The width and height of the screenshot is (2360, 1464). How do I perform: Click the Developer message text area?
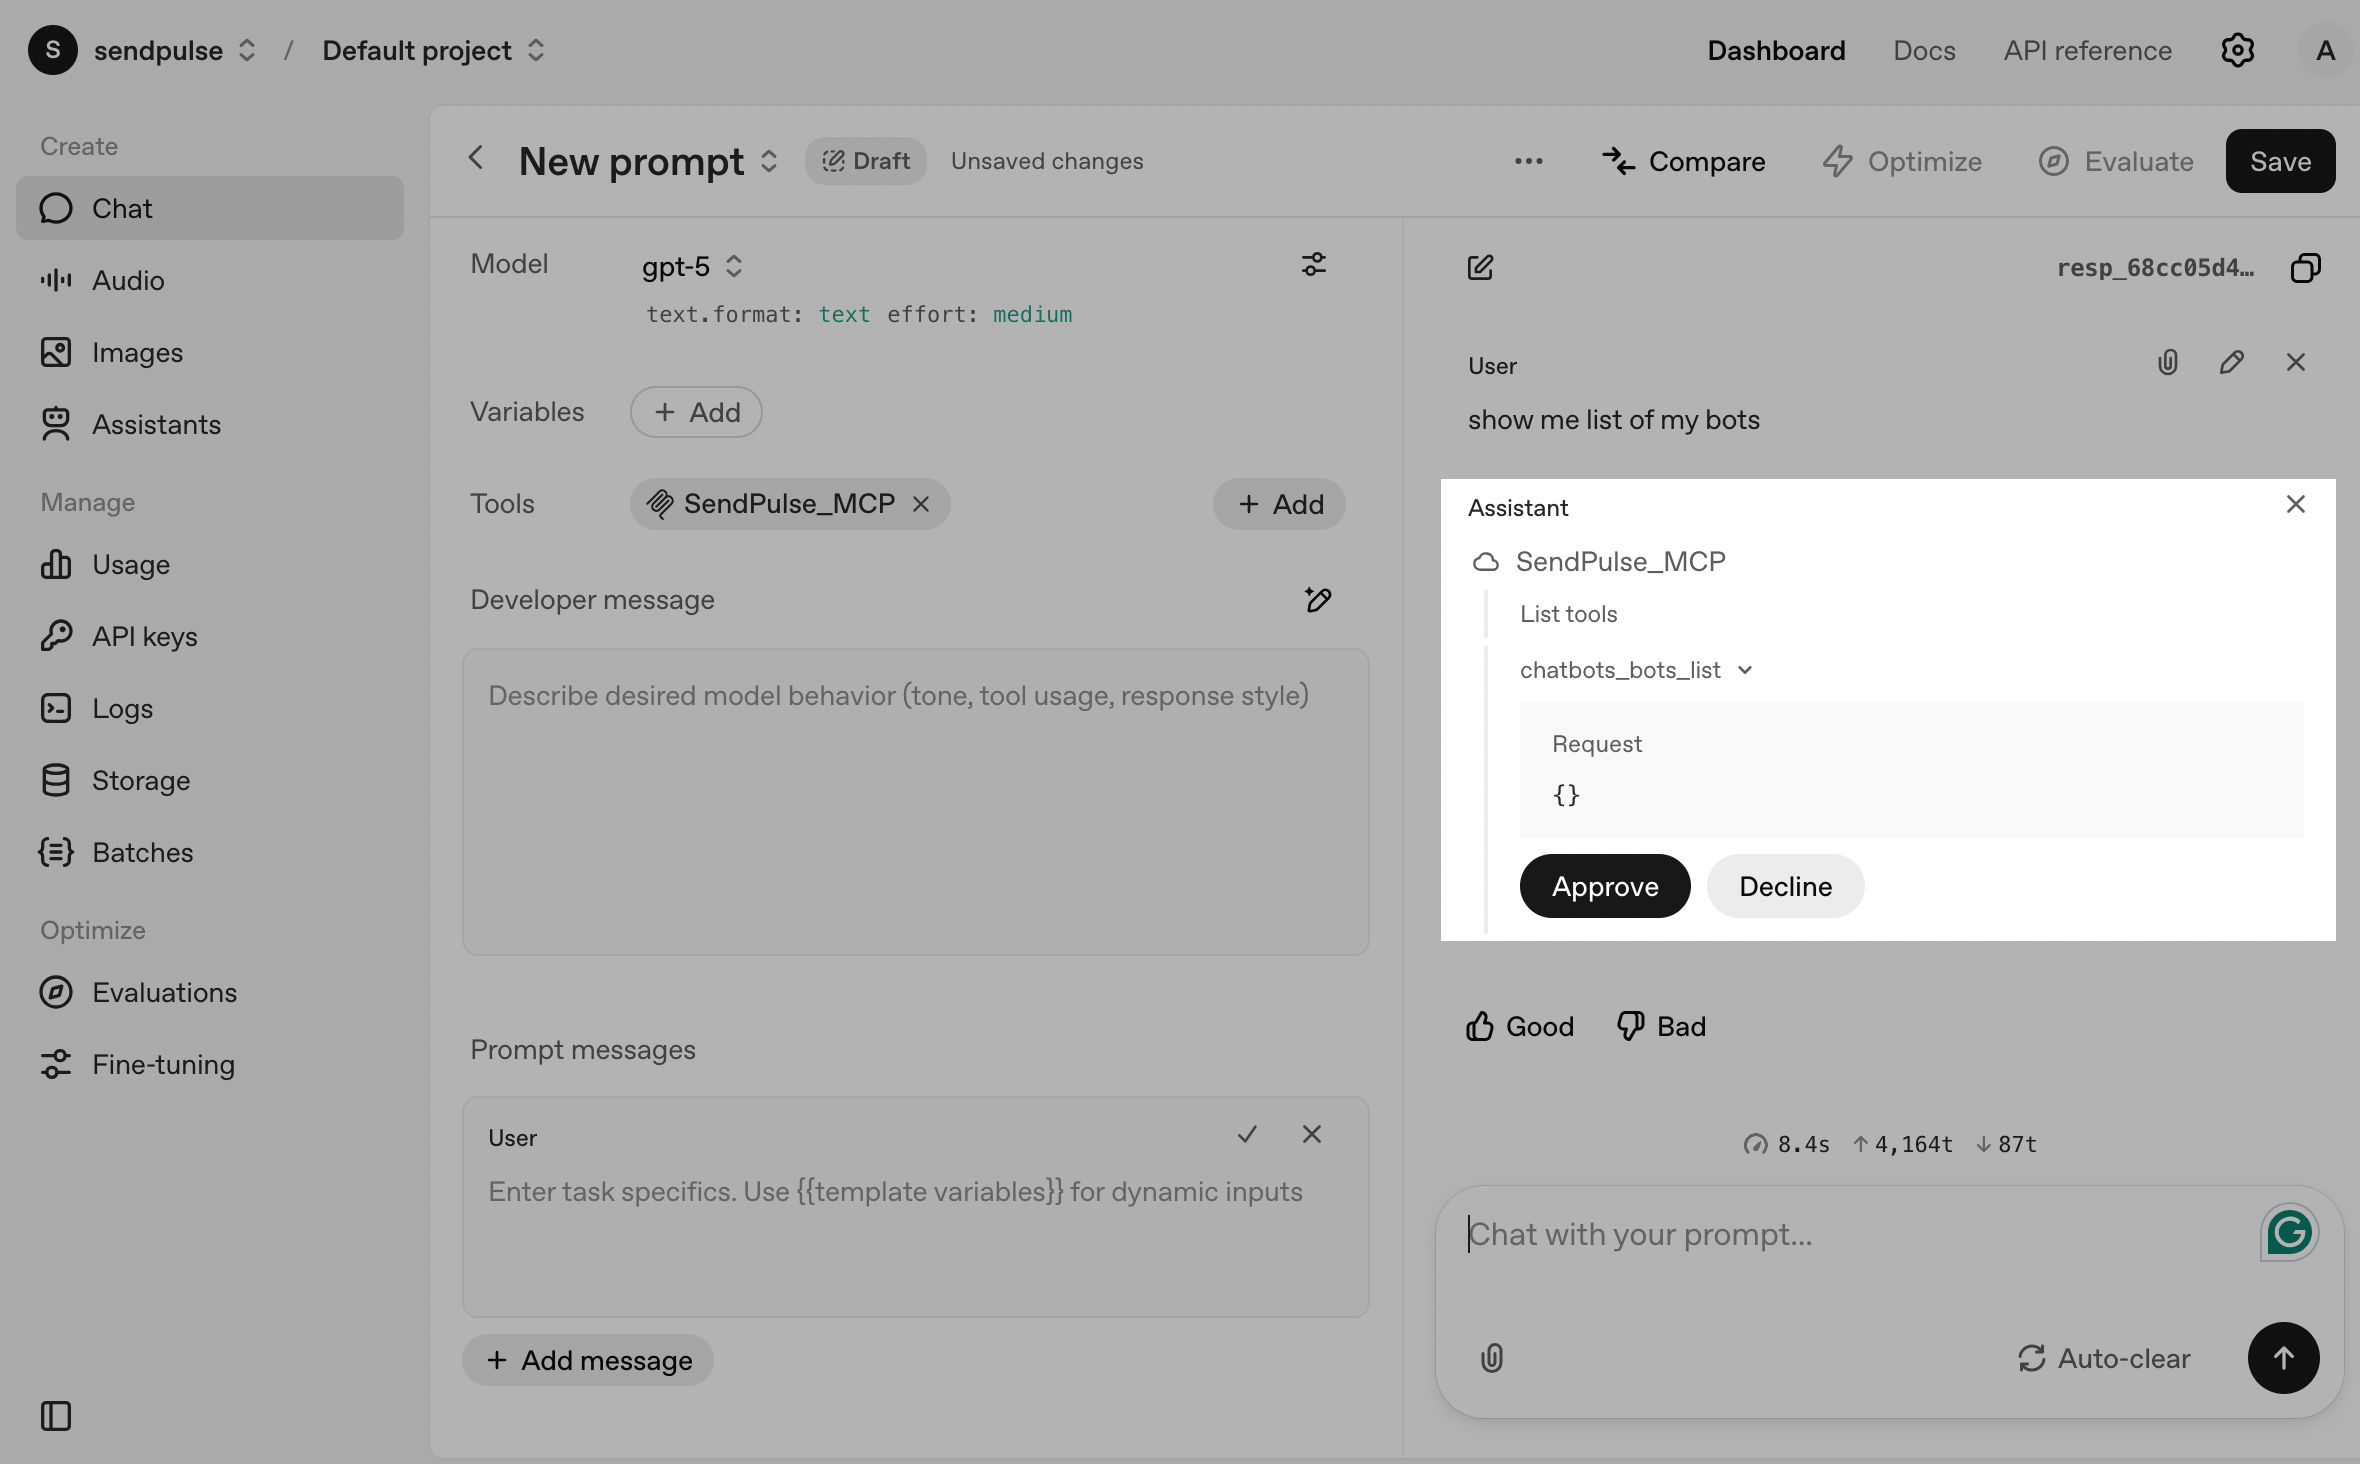[915, 802]
